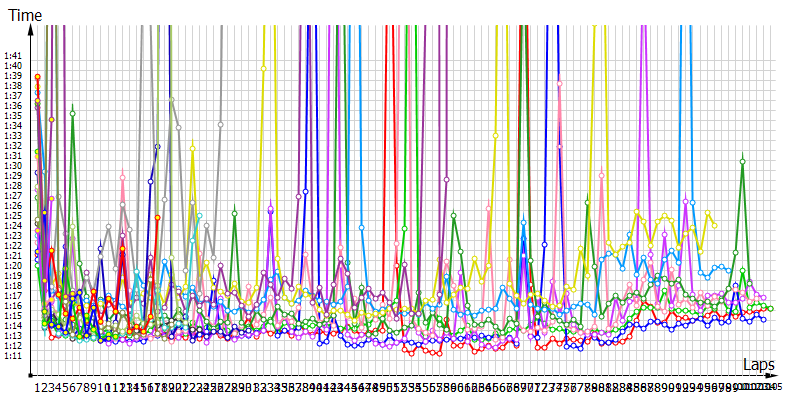Select dark green peak point near lap 5
The image size is (800, 400).
(72, 114)
